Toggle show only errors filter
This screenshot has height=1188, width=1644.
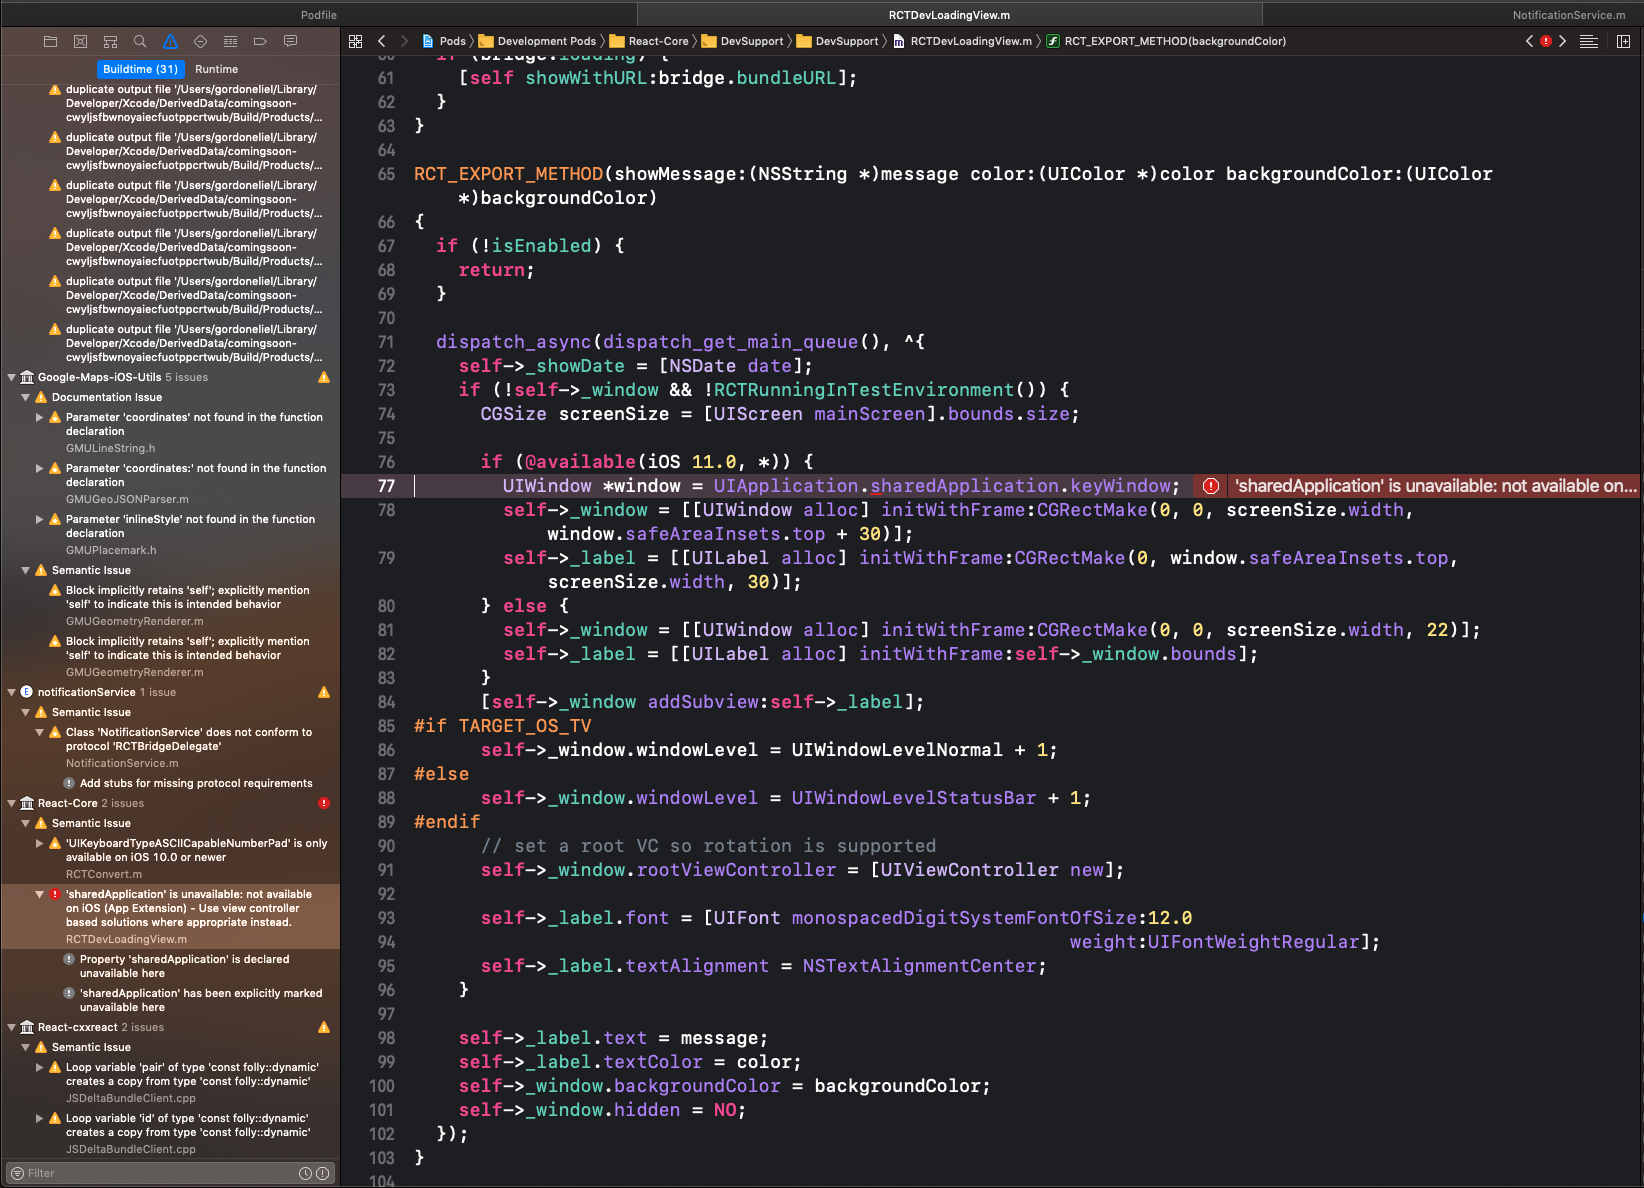pyautogui.click(x=322, y=1173)
